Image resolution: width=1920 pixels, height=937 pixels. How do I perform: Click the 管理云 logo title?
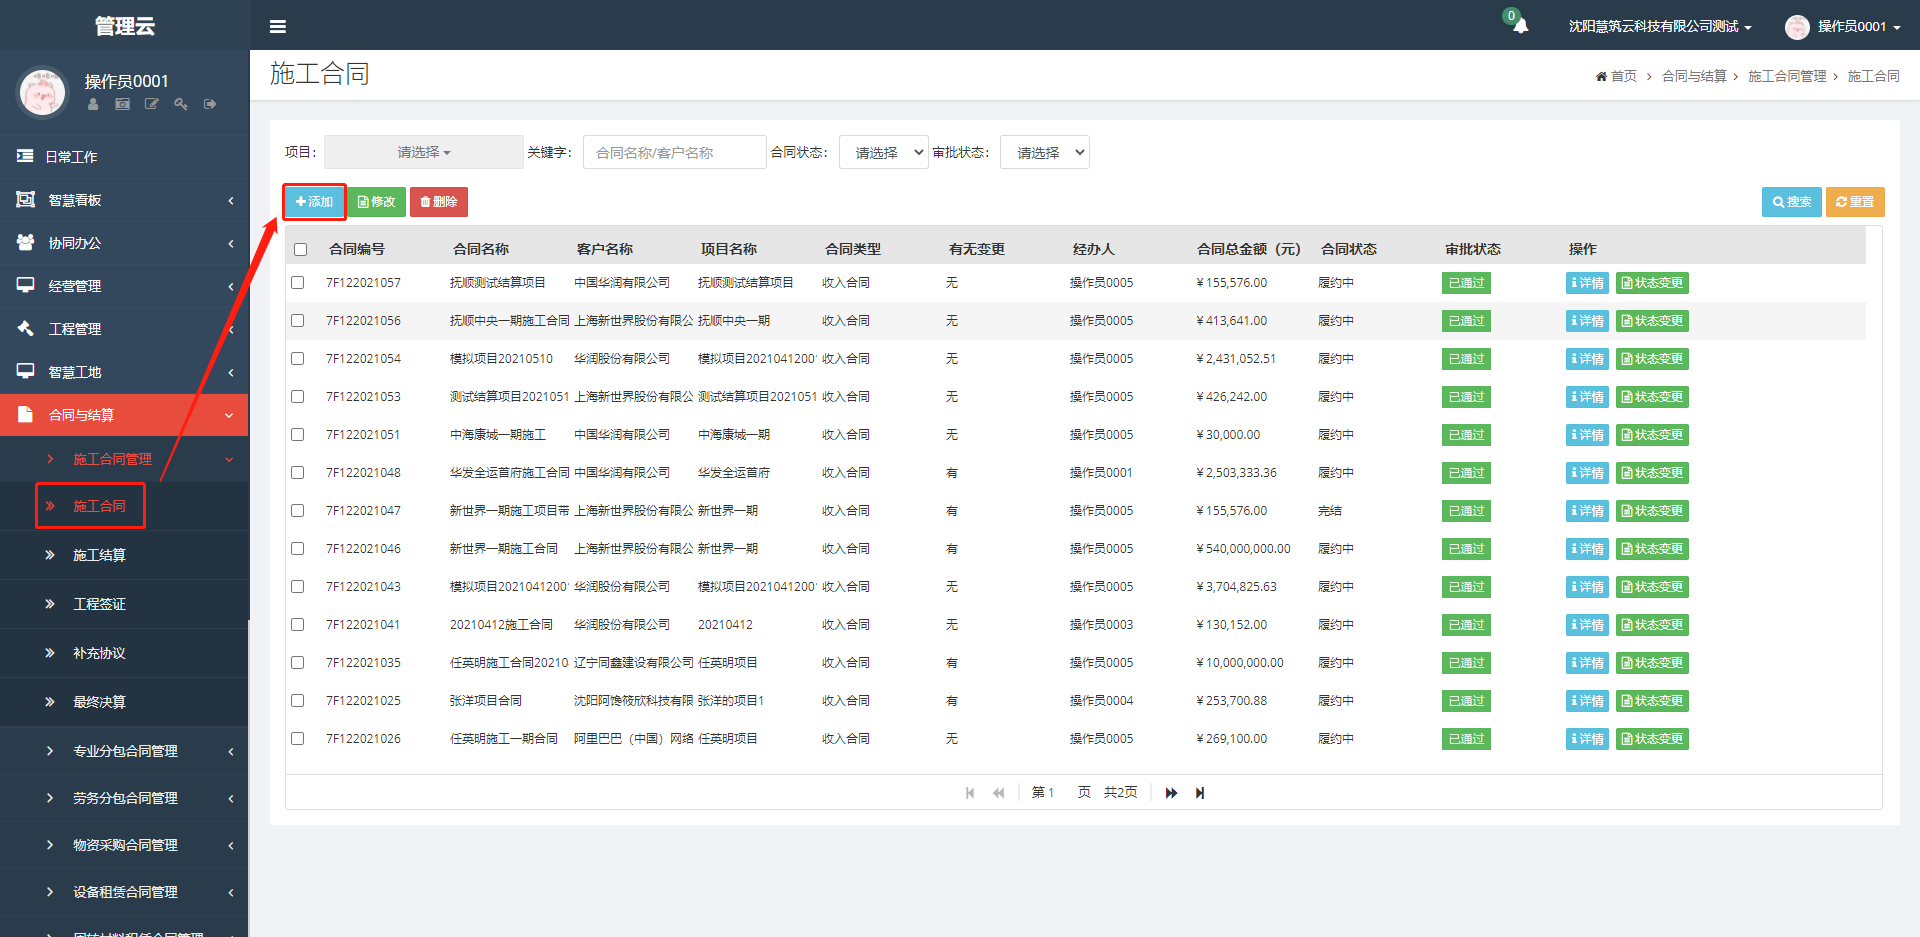(124, 26)
